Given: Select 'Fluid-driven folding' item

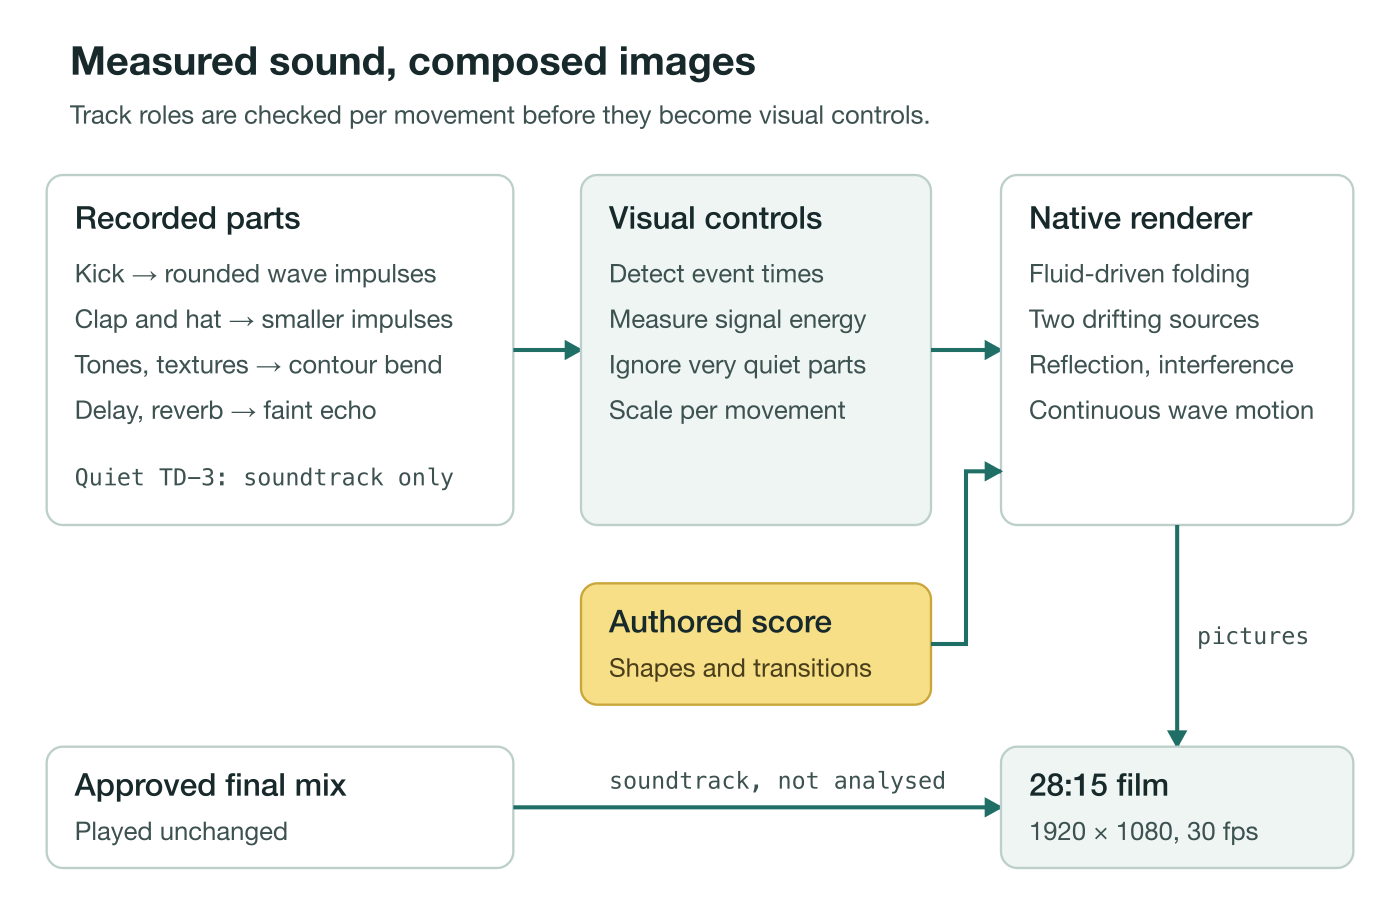Looking at the screenshot, I should pyautogui.click(x=1139, y=274).
